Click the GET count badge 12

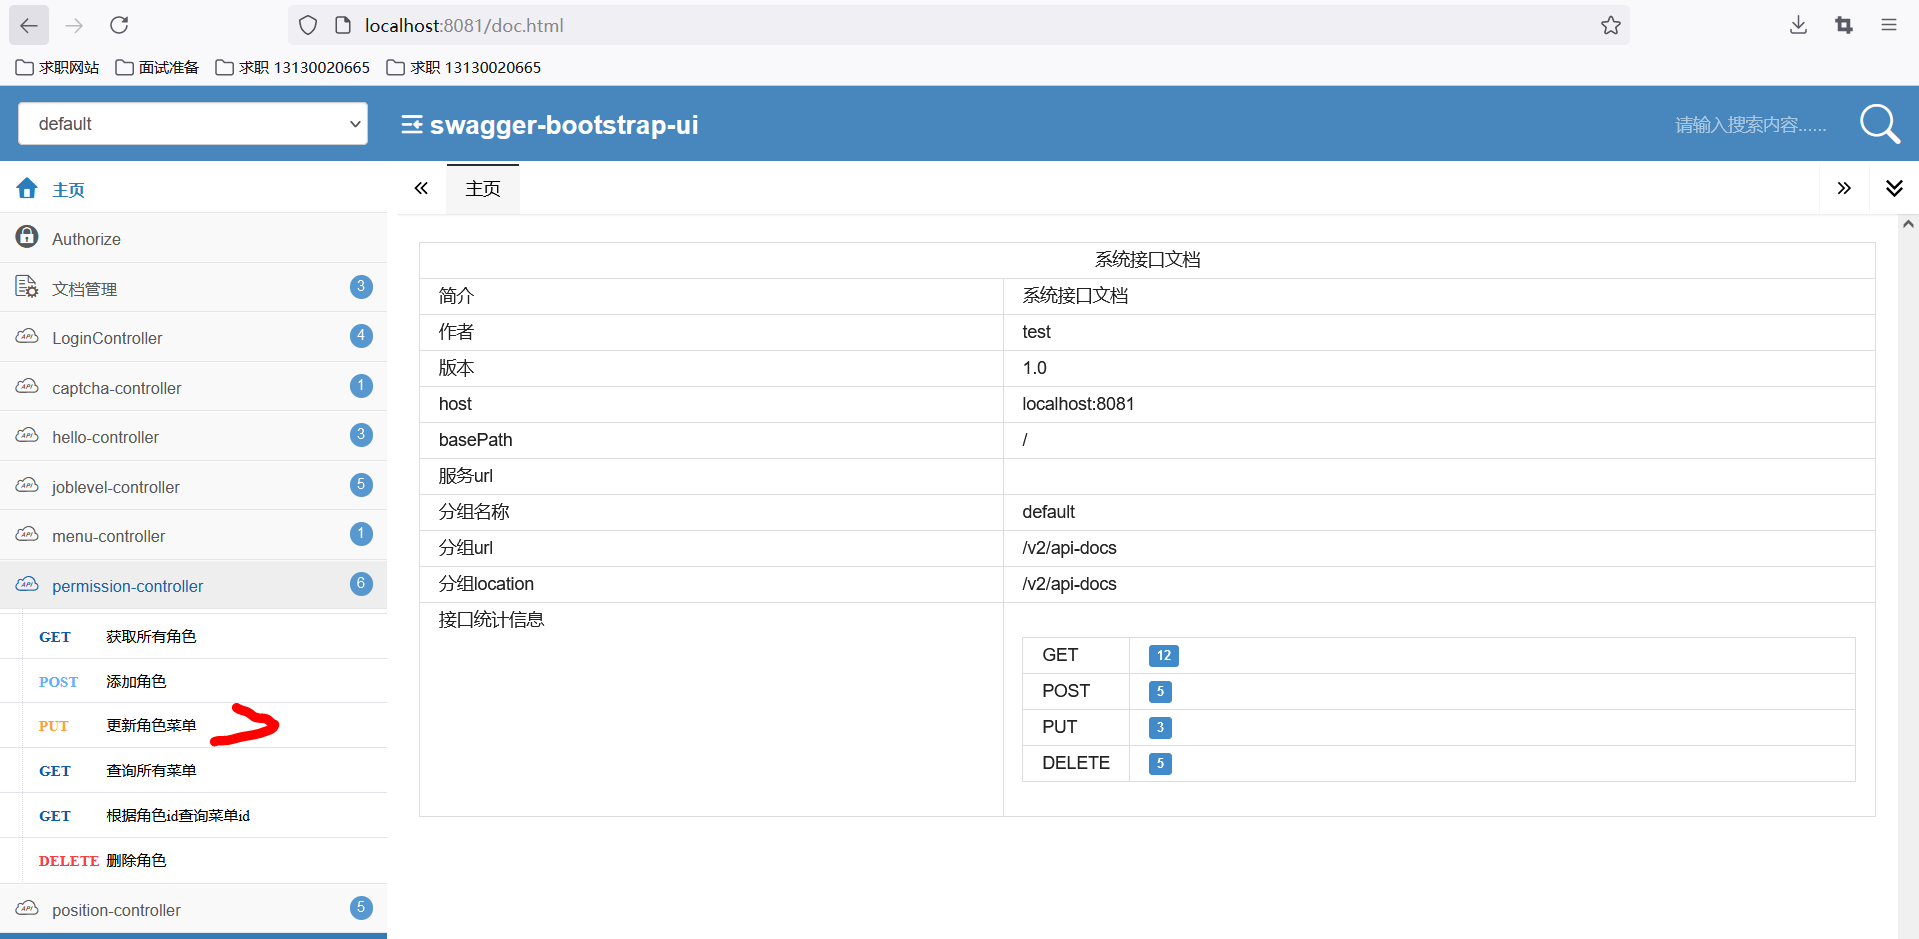[1163, 656]
